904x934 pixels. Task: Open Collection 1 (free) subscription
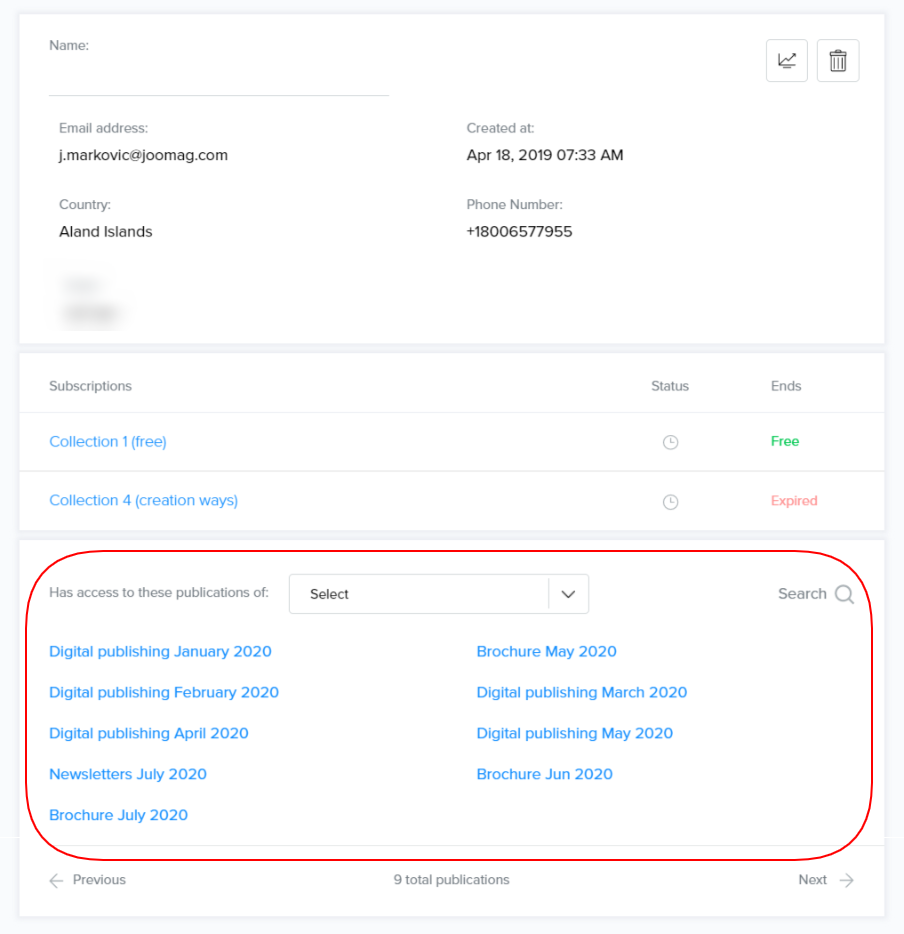tap(108, 442)
